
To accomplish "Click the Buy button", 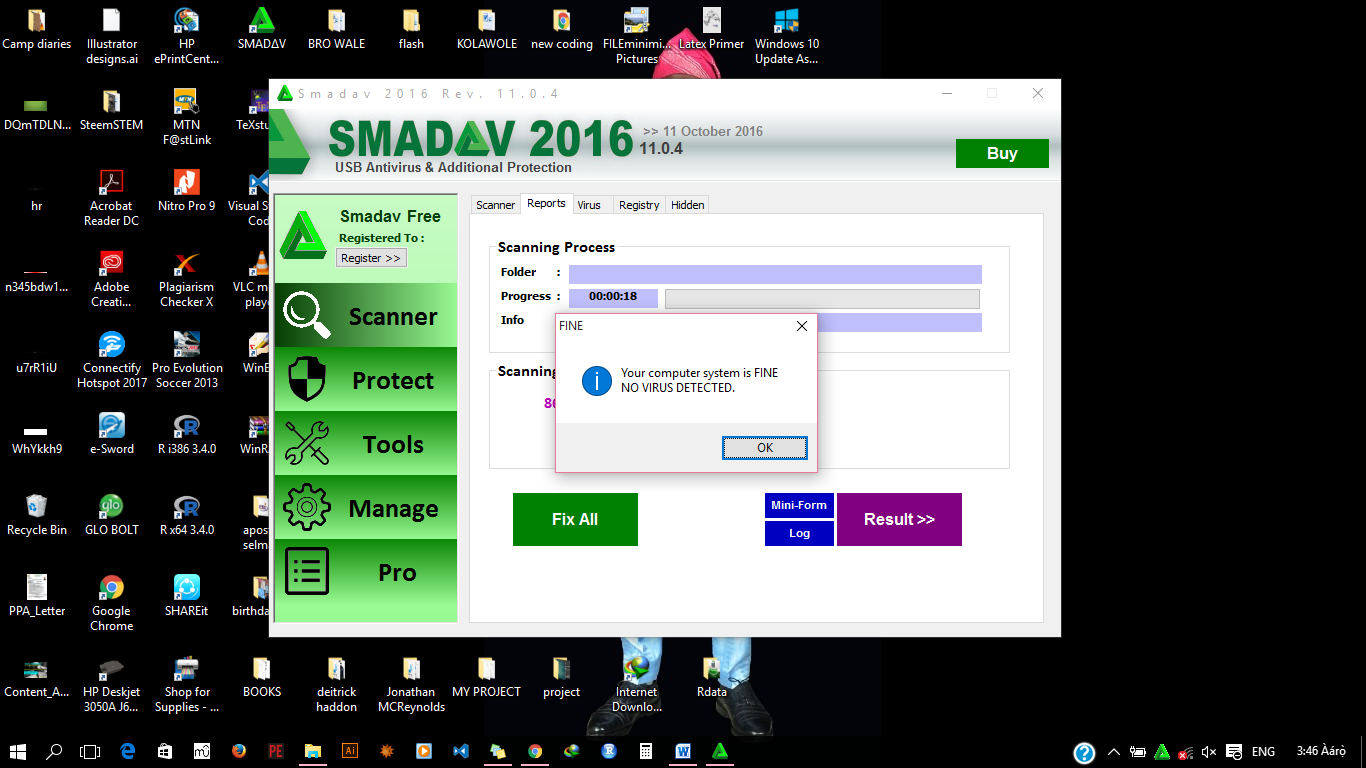I will point(1001,153).
